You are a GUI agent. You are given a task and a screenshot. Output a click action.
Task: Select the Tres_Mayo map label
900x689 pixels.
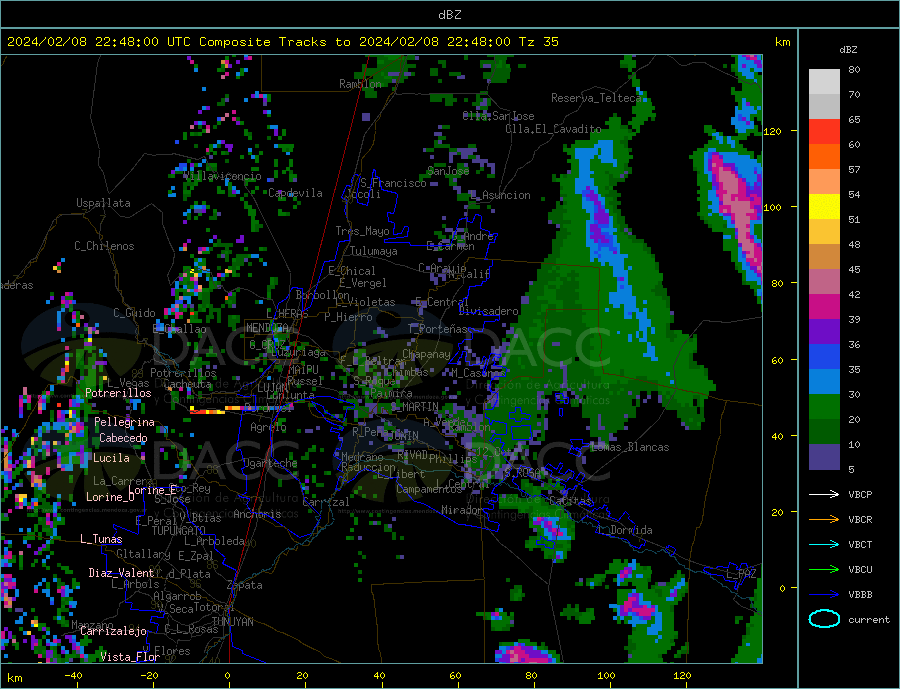click(362, 231)
